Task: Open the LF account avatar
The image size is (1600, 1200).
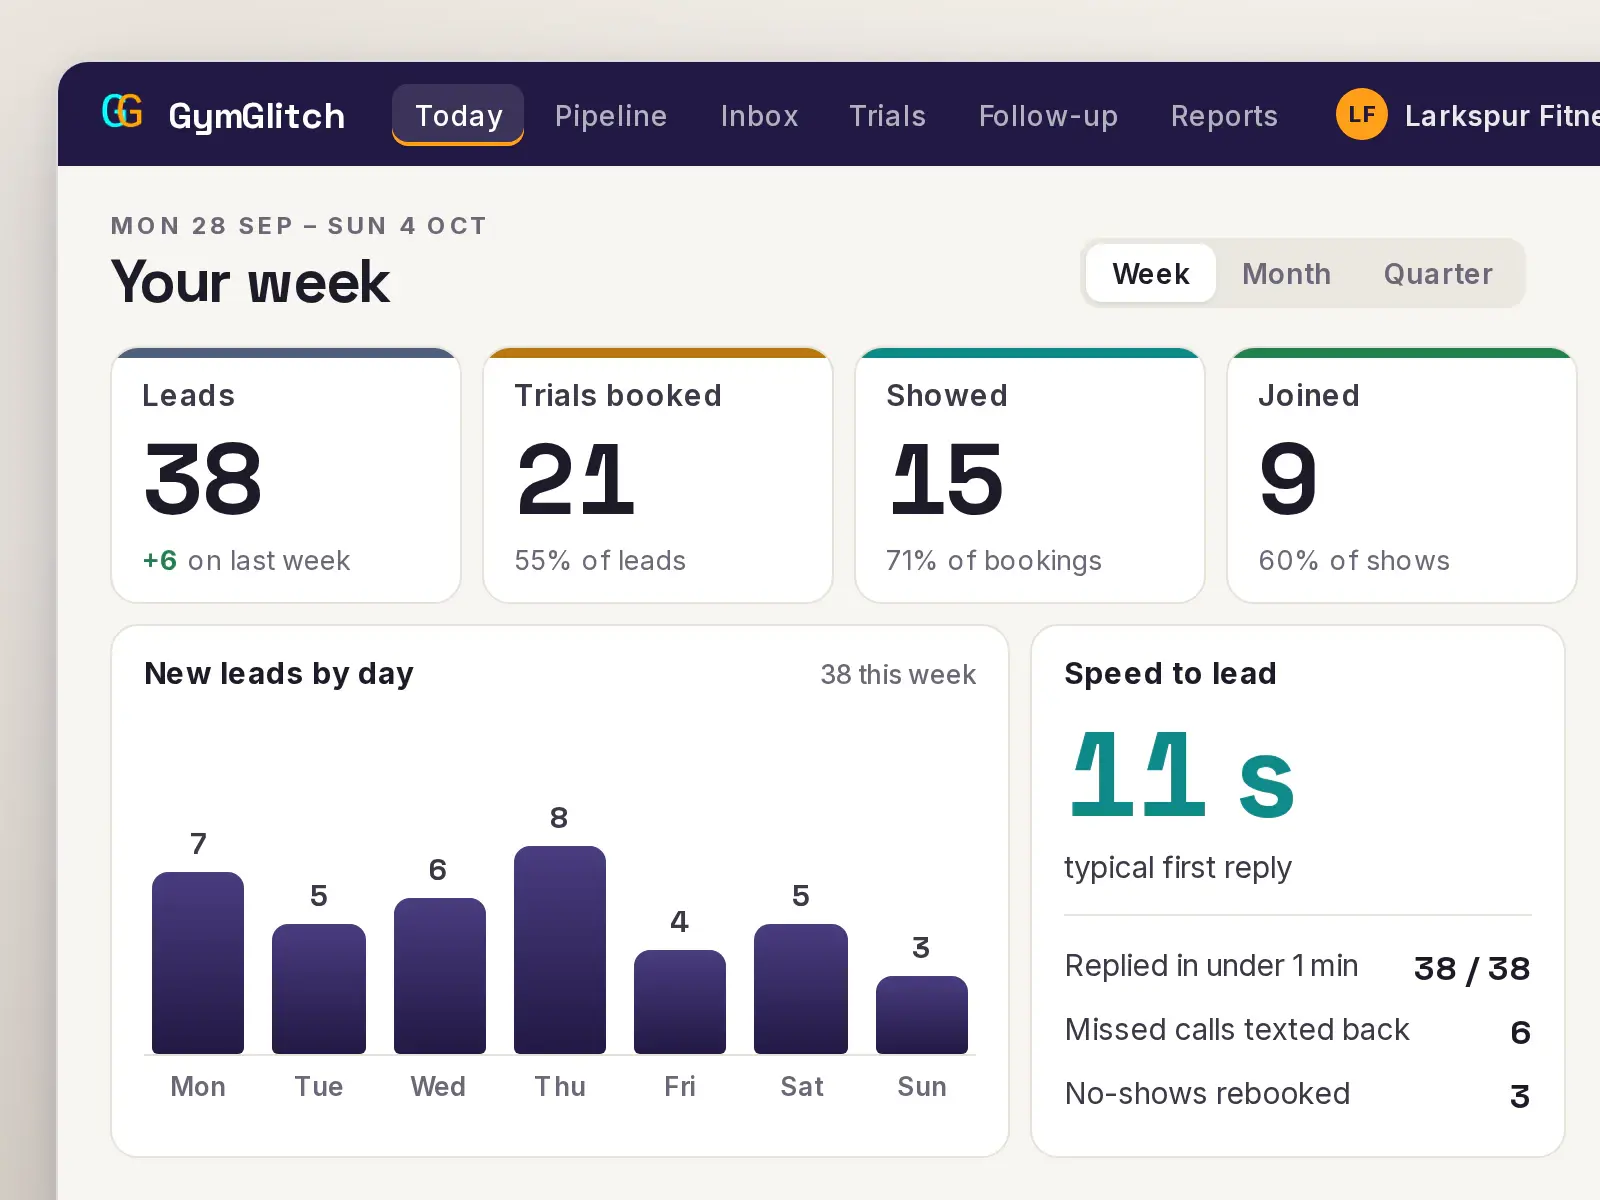Action: (x=1361, y=114)
